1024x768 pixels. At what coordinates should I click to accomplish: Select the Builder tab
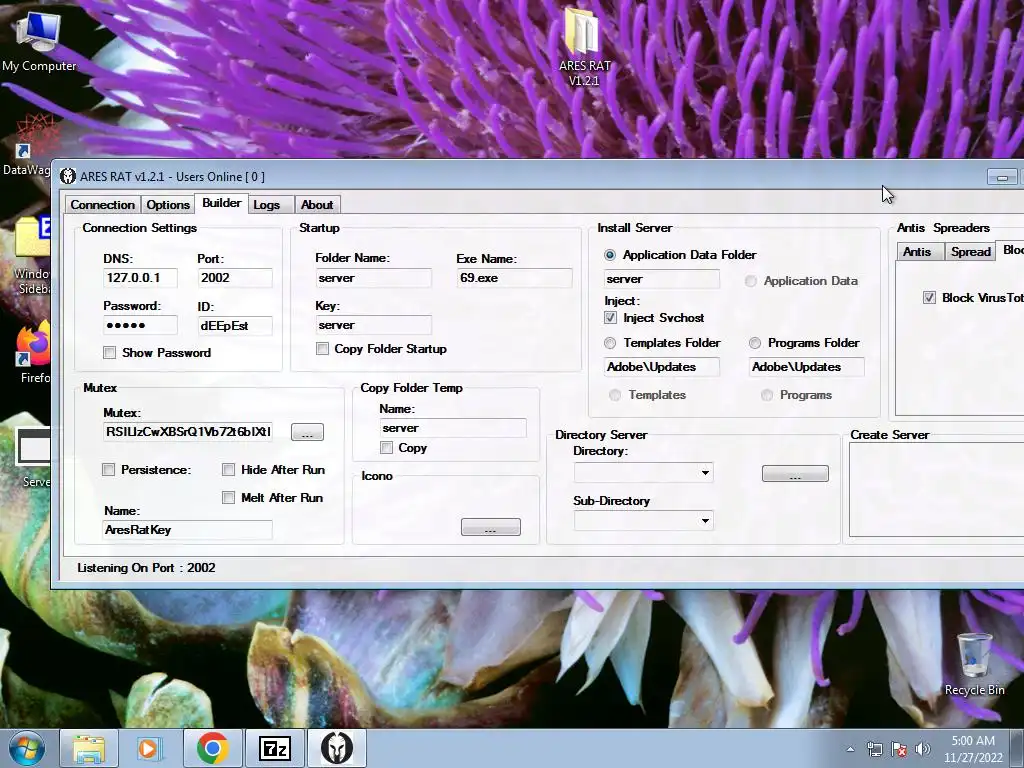coord(221,203)
